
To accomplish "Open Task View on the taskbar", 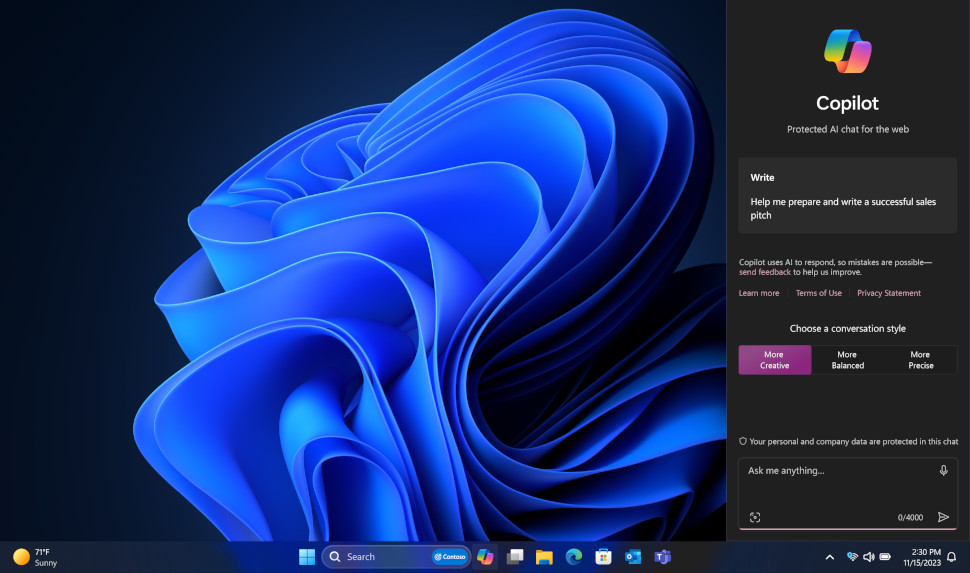I will click(515, 557).
